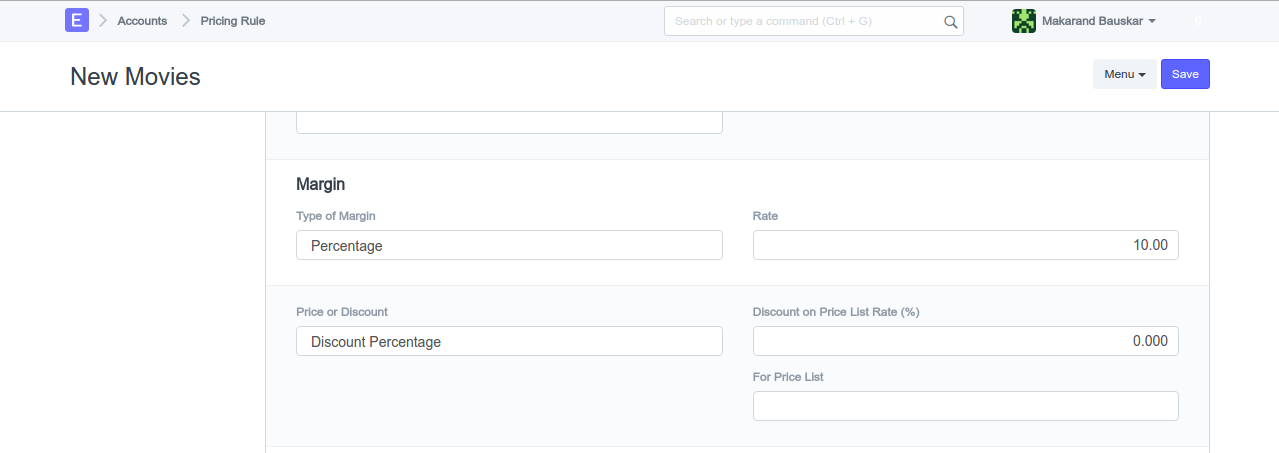1279x453 pixels.
Task: Navigate to Pricing Rule breadcrumb
Action: click(233, 21)
